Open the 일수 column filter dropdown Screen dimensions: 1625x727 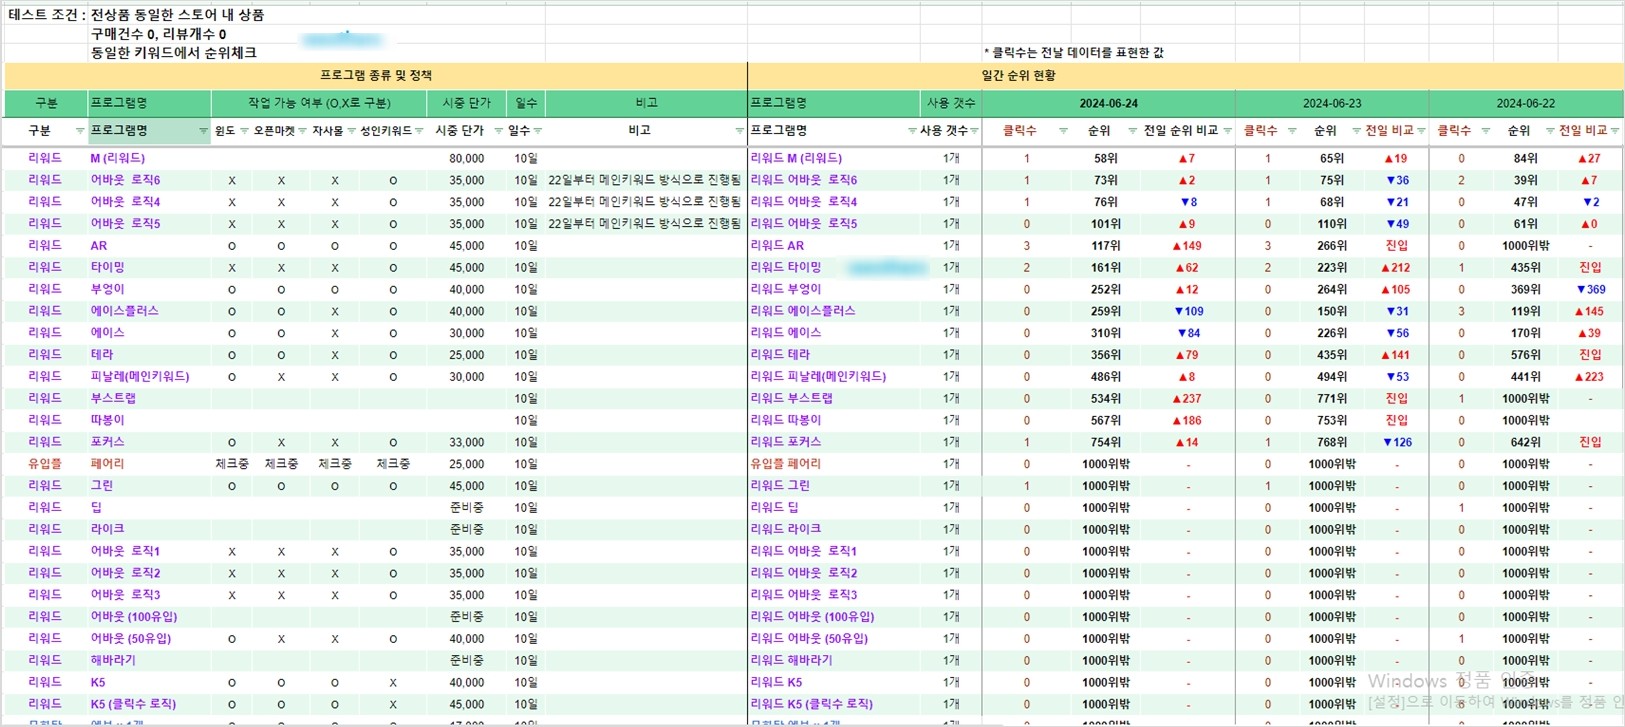point(538,131)
